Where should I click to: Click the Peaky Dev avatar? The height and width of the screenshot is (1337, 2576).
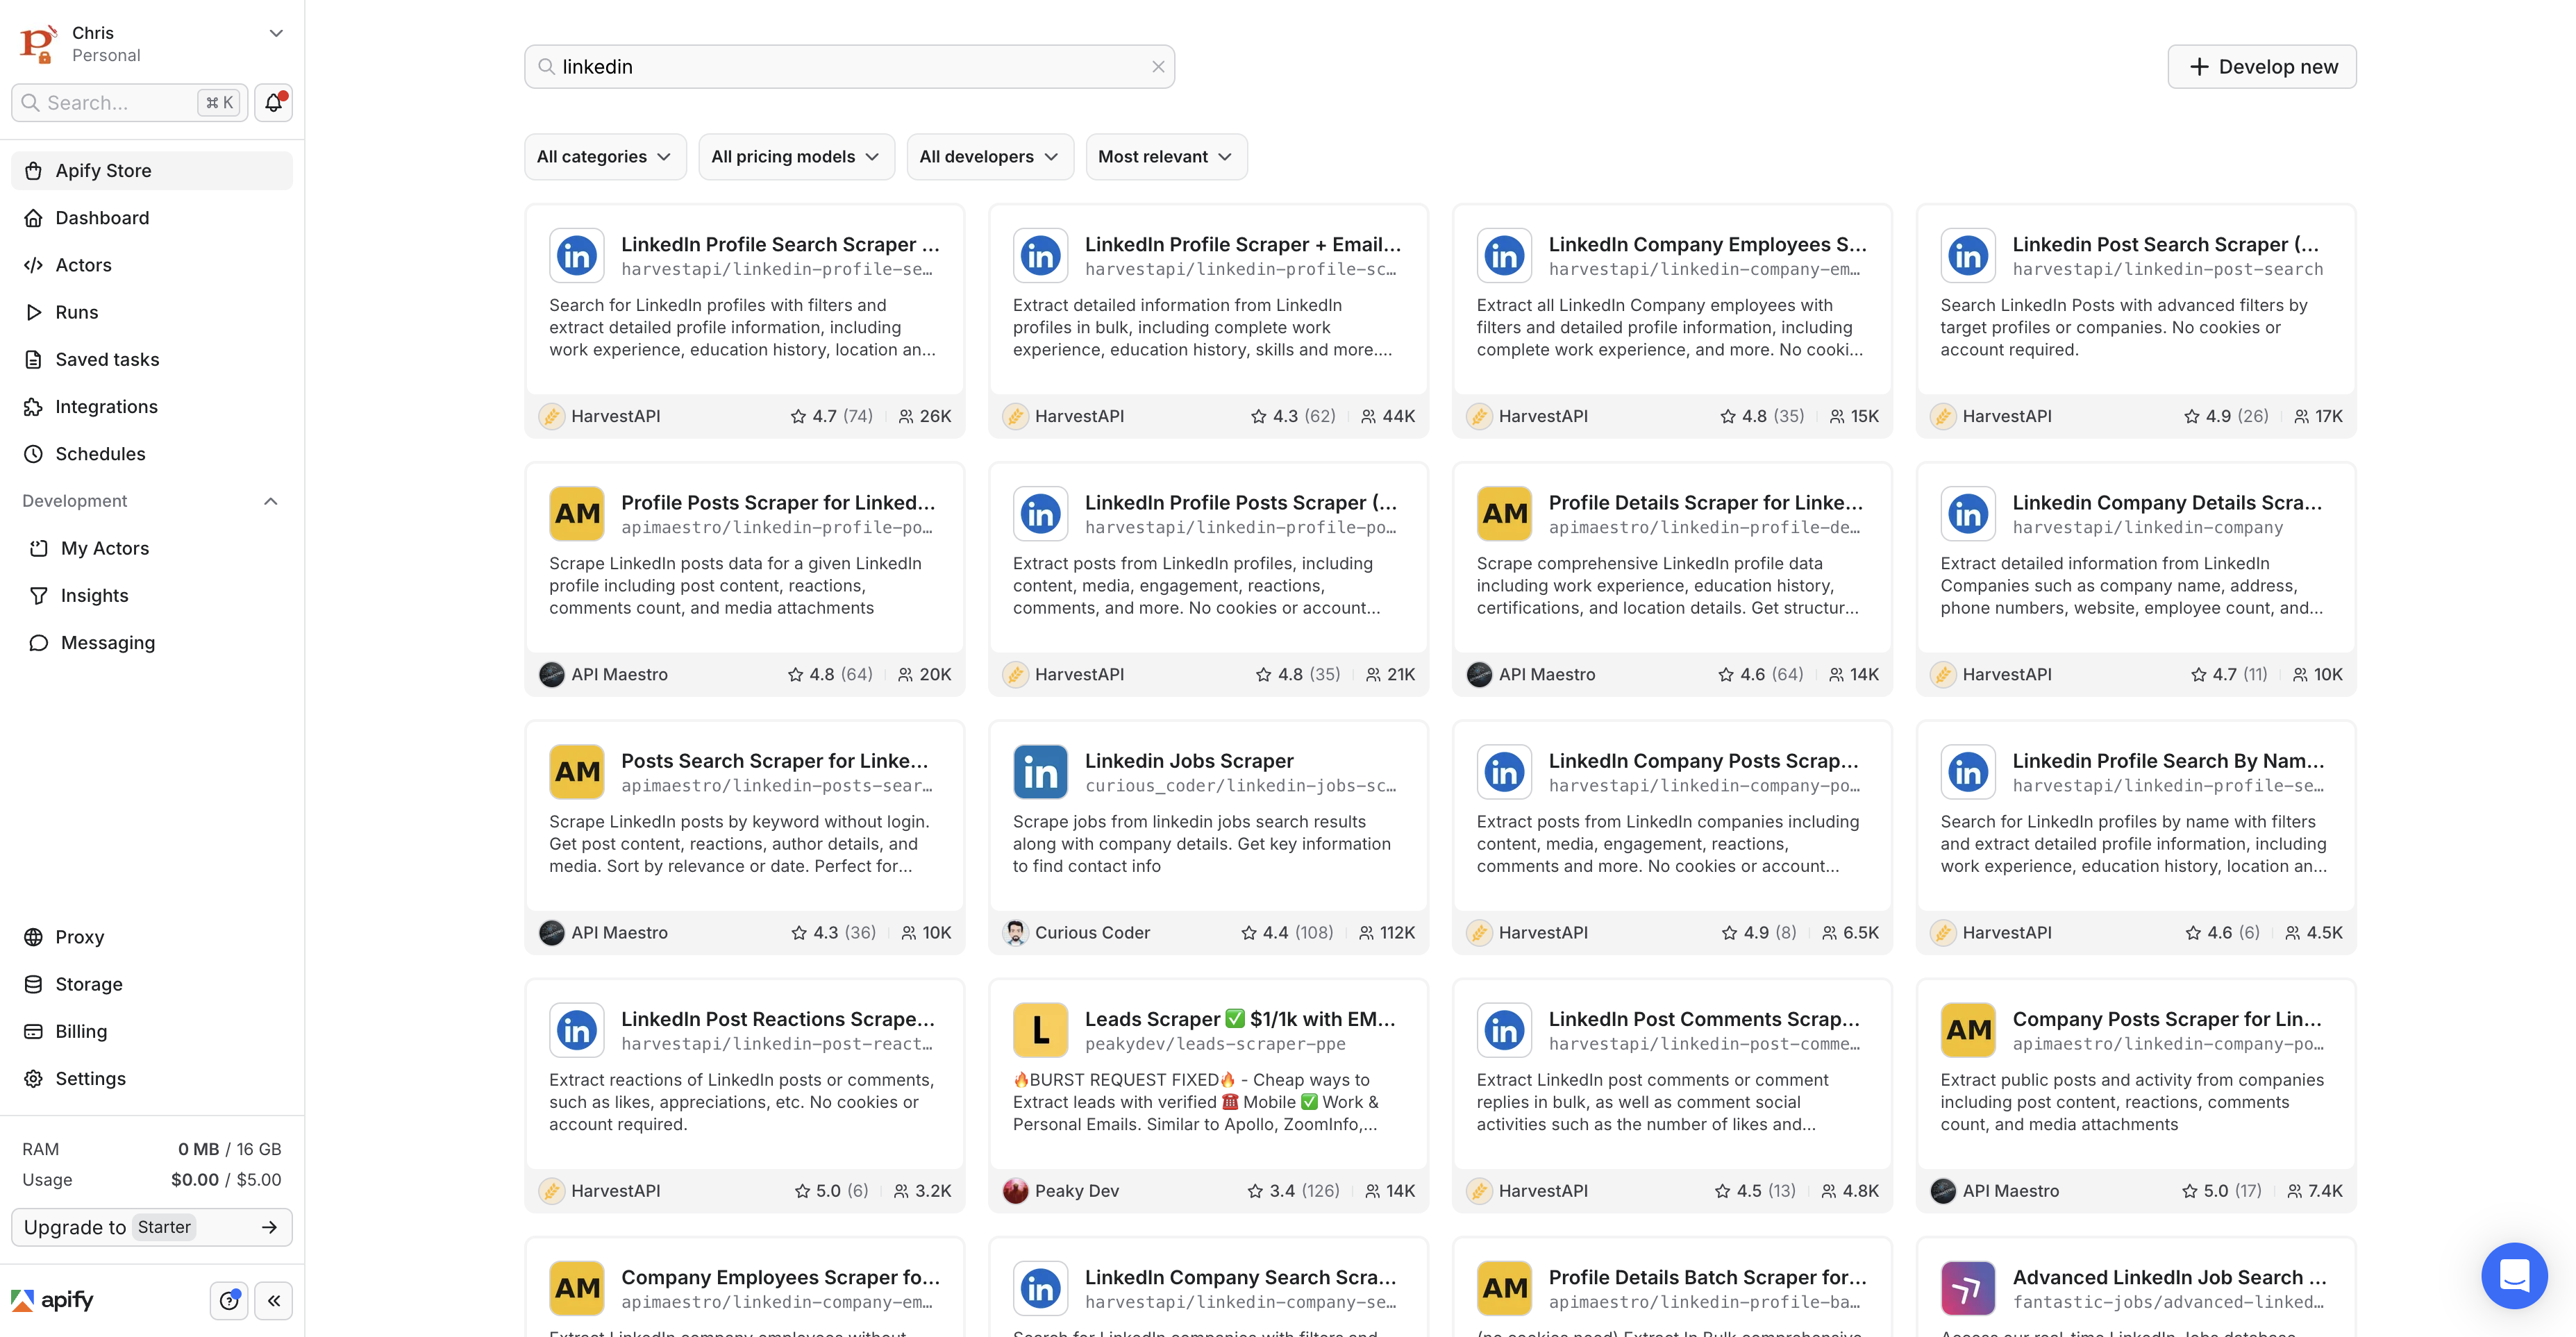tap(1015, 1190)
